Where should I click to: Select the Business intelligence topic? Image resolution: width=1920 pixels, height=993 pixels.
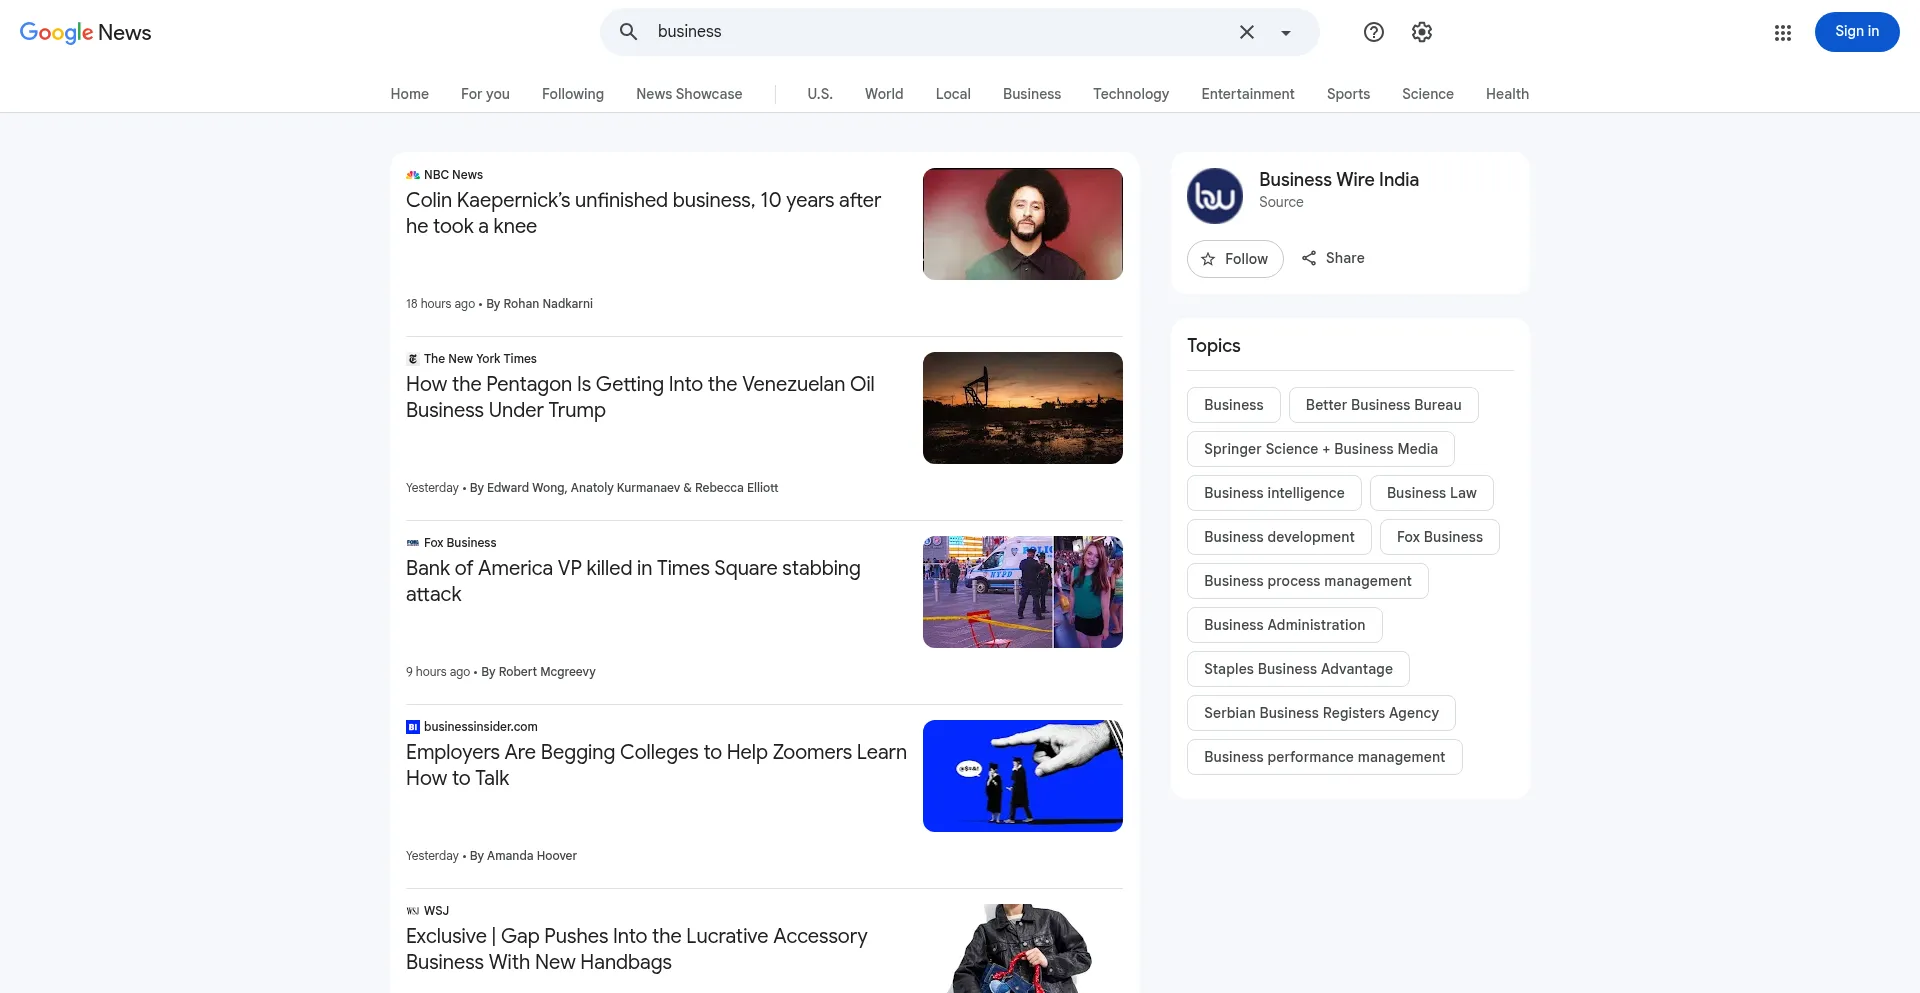click(x=1274, y=493)
